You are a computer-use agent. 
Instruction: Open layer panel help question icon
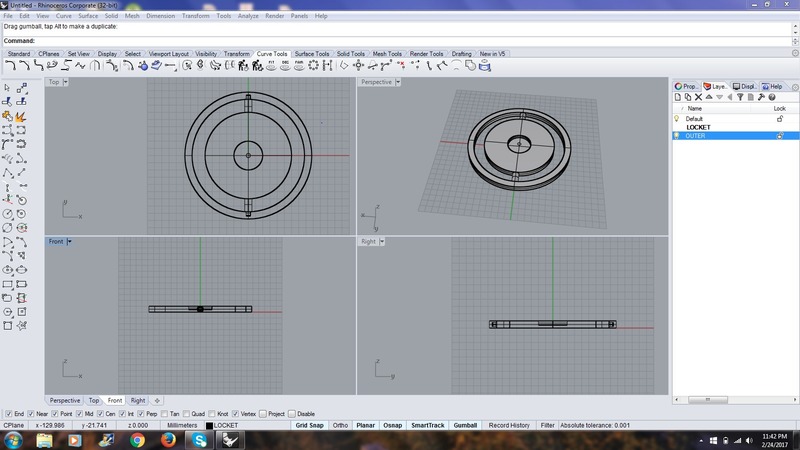[x=772, y=97]
